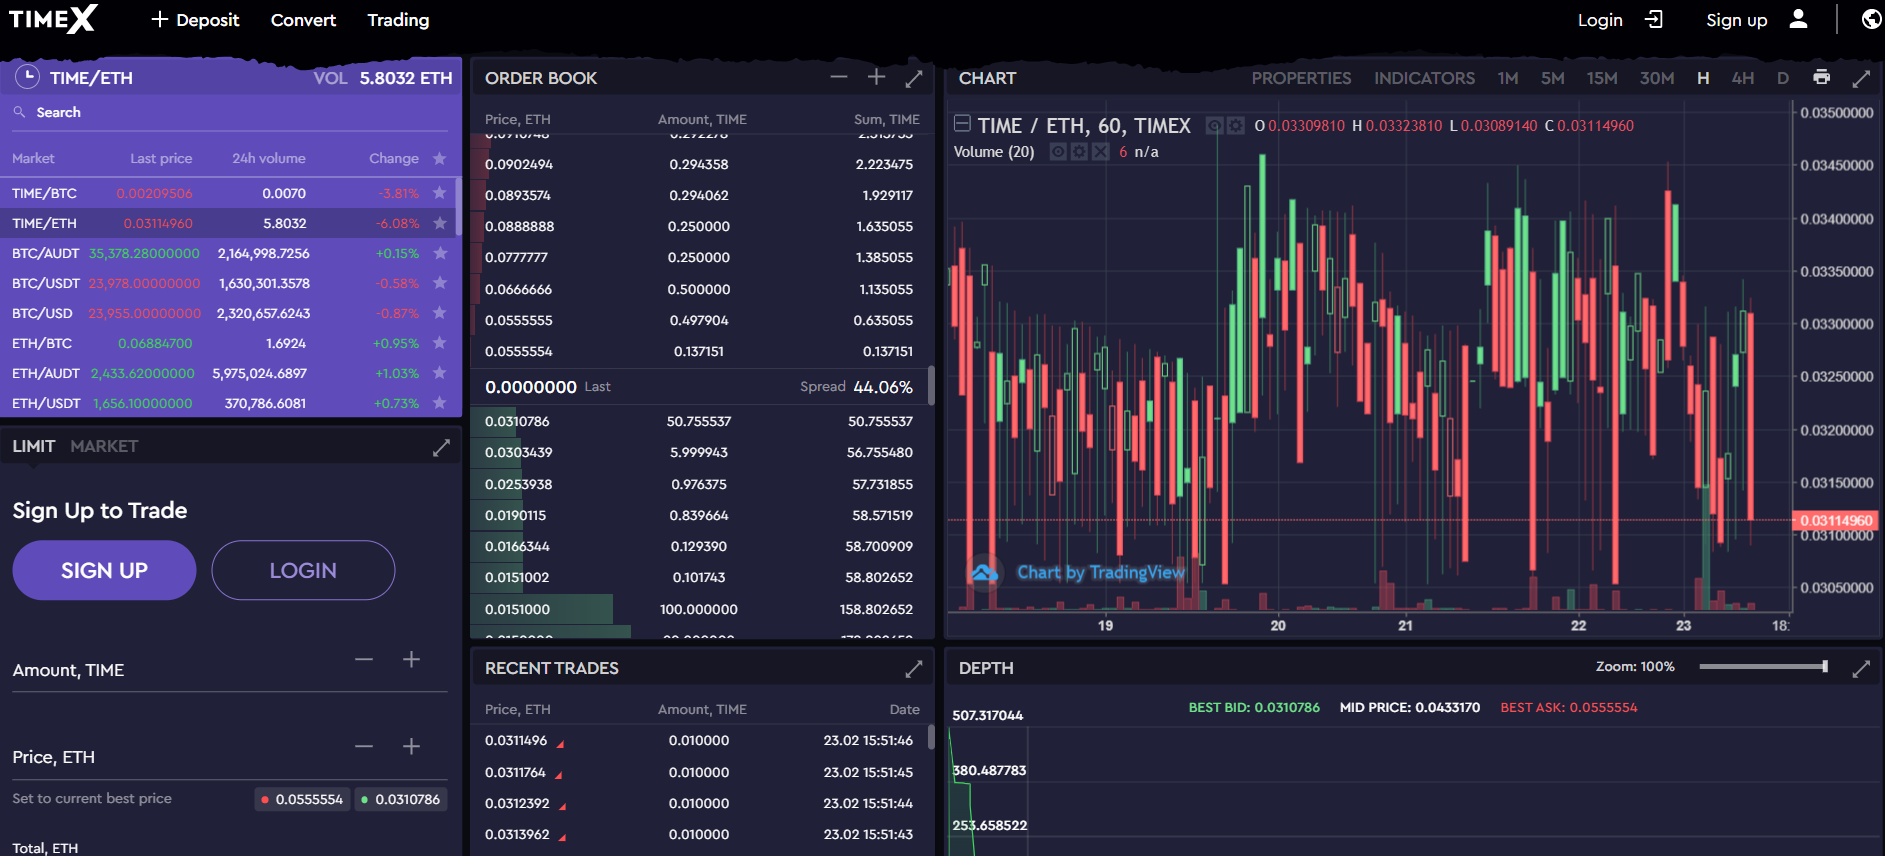Expand the Order Book panel fullscreen
1885x856 pixels.
pos(914,77)
